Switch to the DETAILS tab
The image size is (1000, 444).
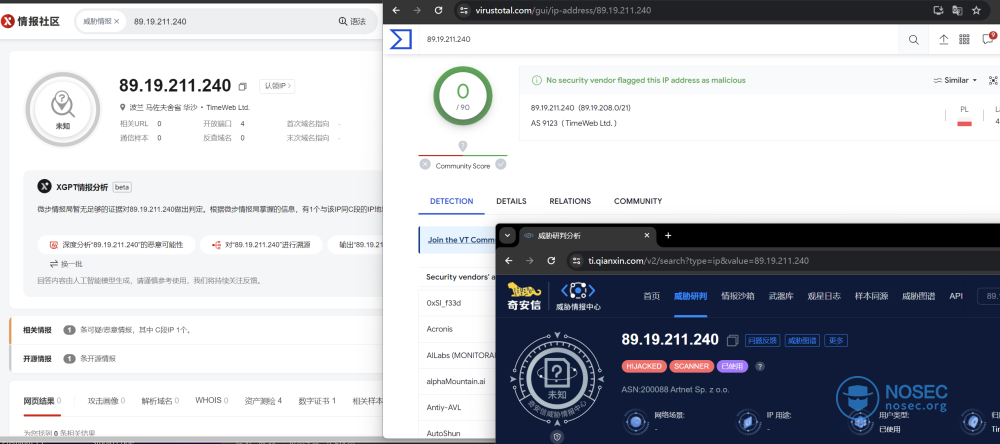pos(511,201)
